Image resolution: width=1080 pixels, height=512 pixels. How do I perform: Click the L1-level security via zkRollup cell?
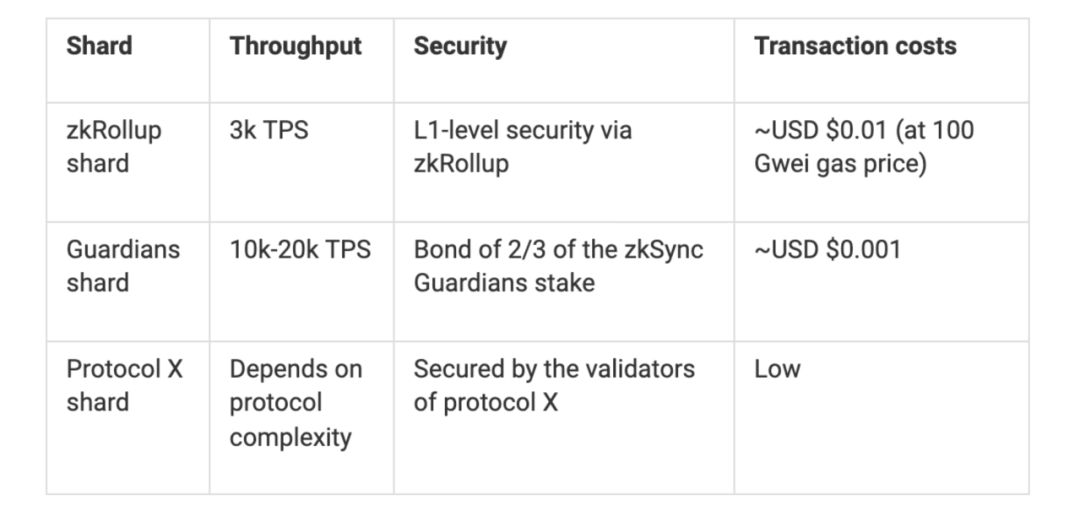point(522,147)
